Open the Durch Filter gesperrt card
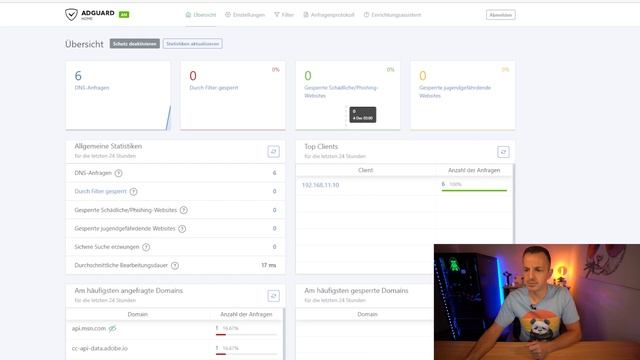The image size is (640, 360). click(233, 96)
